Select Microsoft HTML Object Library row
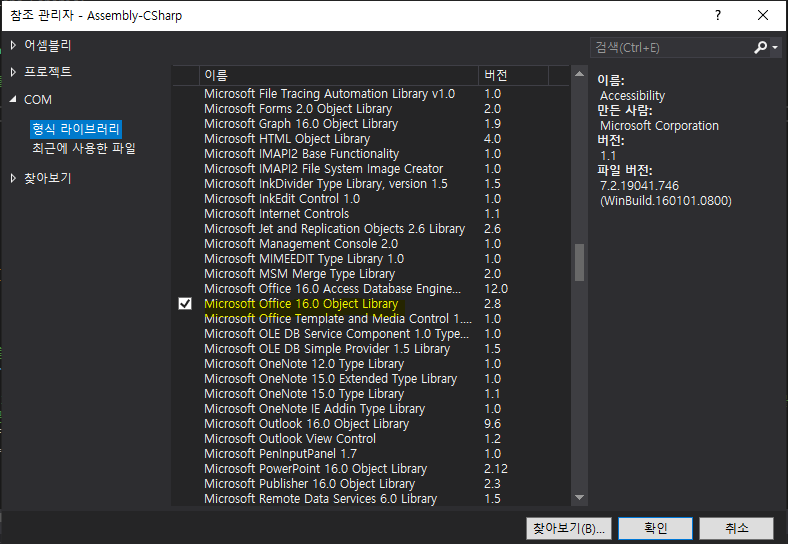This screenshot has height=544, width=788. pyautogui.click(x=371, y=139)
